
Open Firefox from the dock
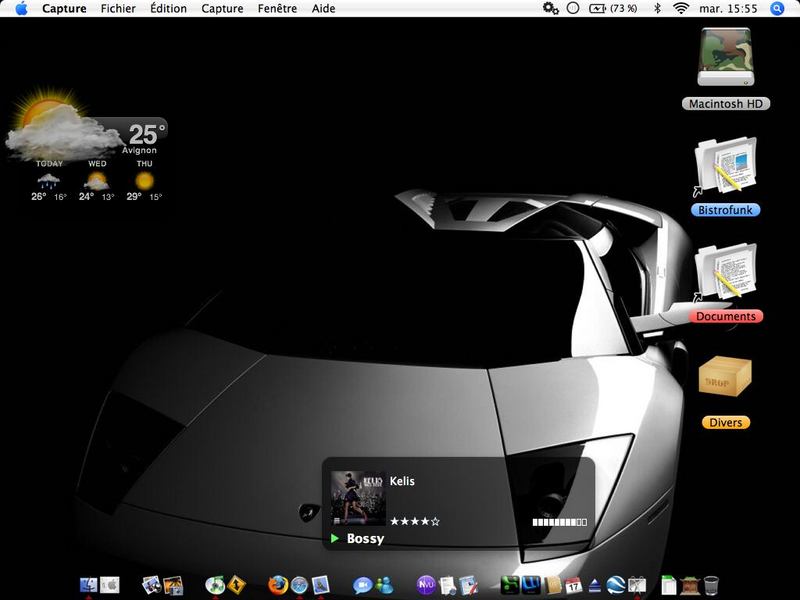pos(277,584)
